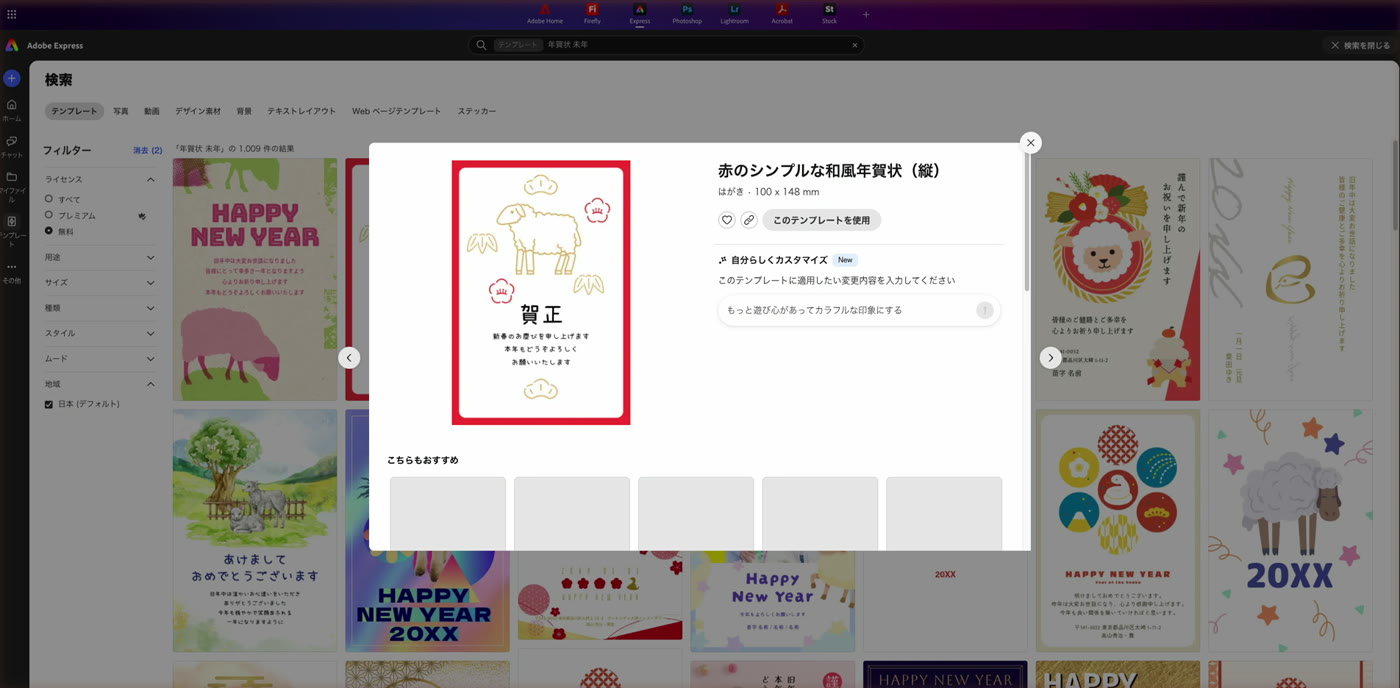Viewport: 1400px width, 688px height.
Task: Toggle the 日本 (デフォルト) region checkbox
Action: pos(48,404)
